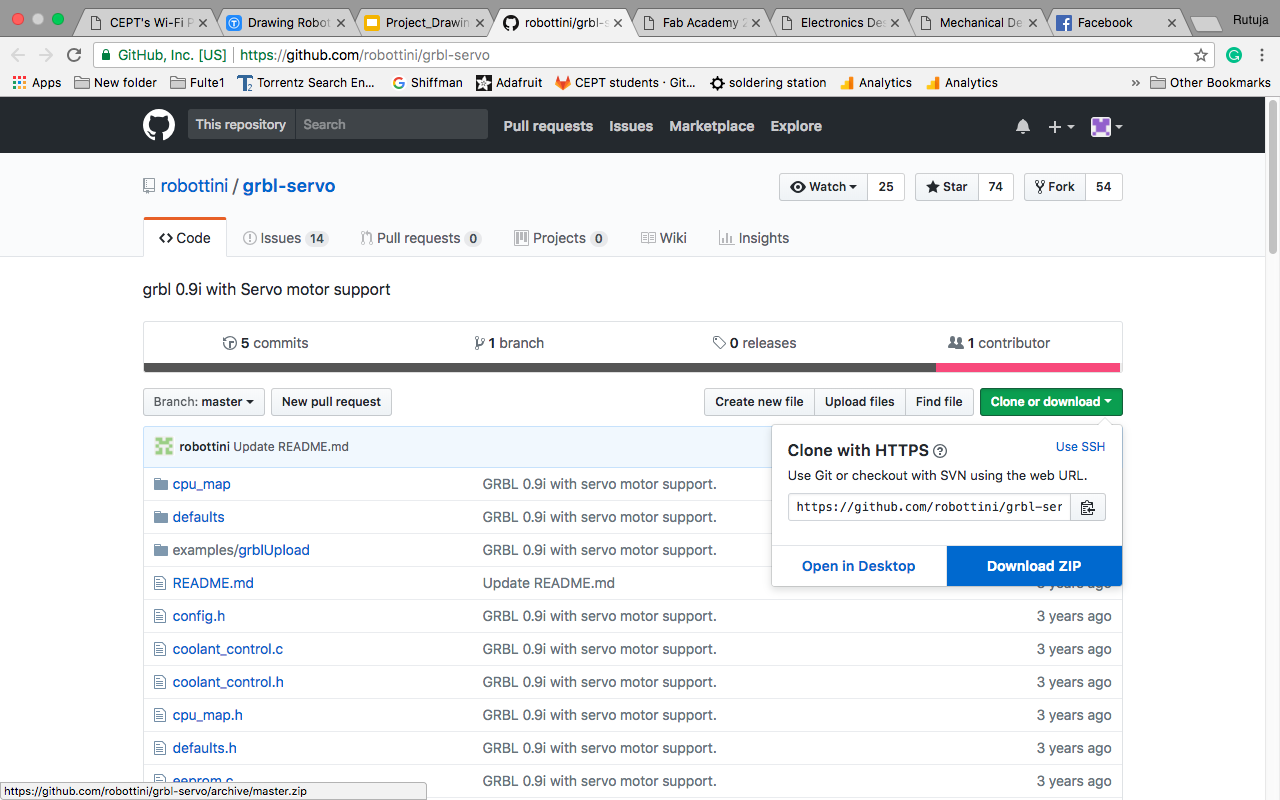This screenshot has width=1280, height=800.
Task: Click the help icon beside Clone with HTTPS
Action: coord(940,451)
